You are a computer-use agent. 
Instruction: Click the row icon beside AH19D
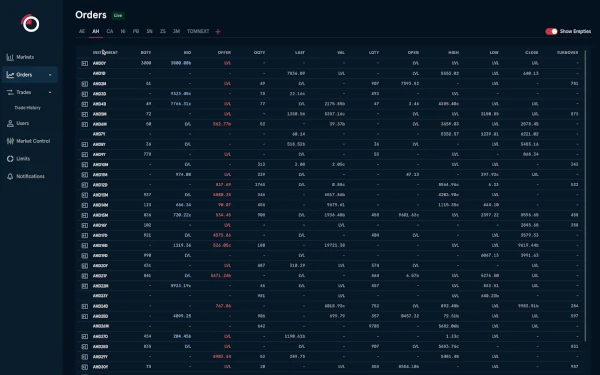click(85, 256)
